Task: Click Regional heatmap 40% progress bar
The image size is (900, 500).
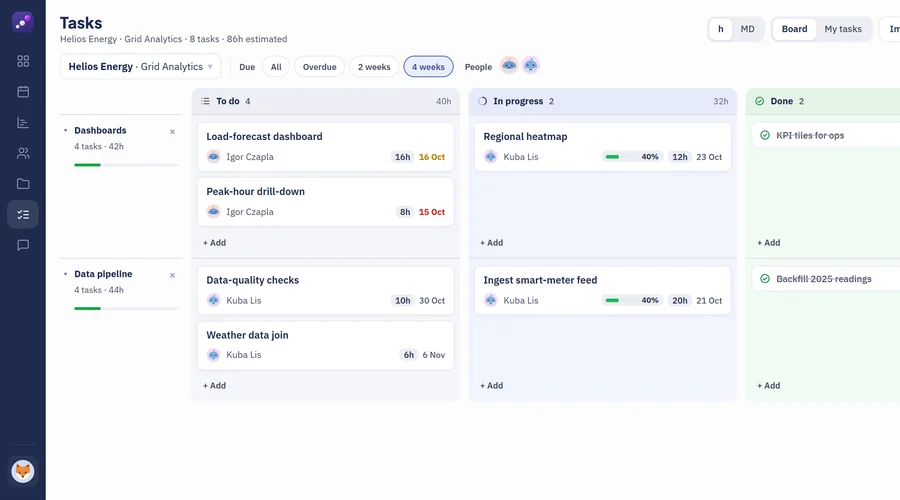Action: tap(633, 157)
